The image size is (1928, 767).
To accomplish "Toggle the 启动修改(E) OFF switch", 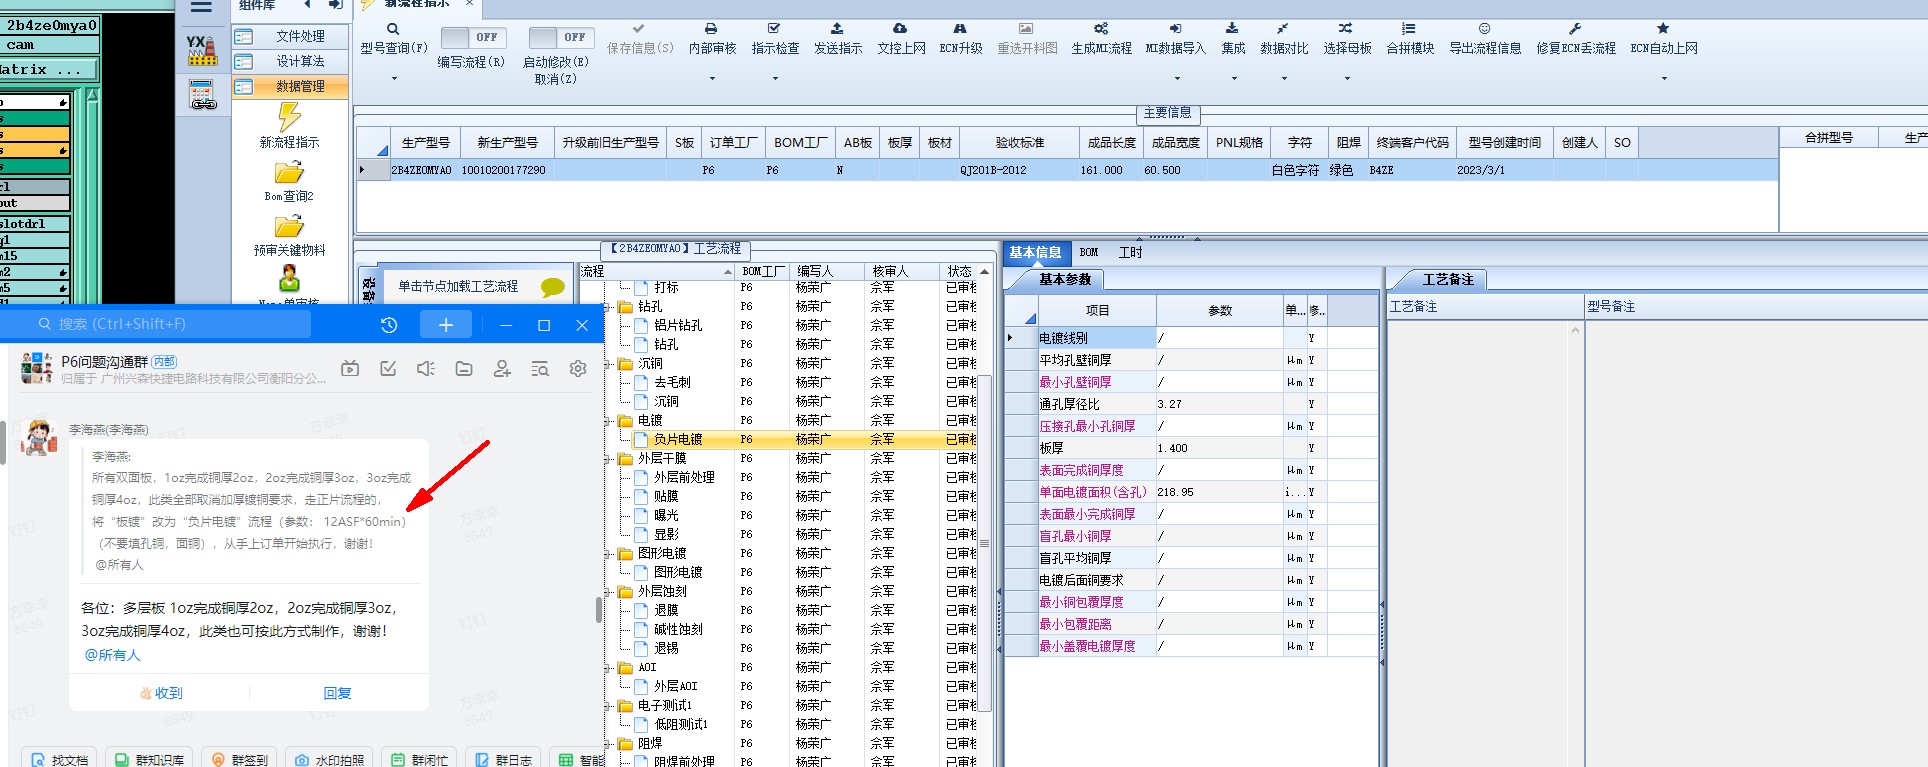I will tap(561, 37).
